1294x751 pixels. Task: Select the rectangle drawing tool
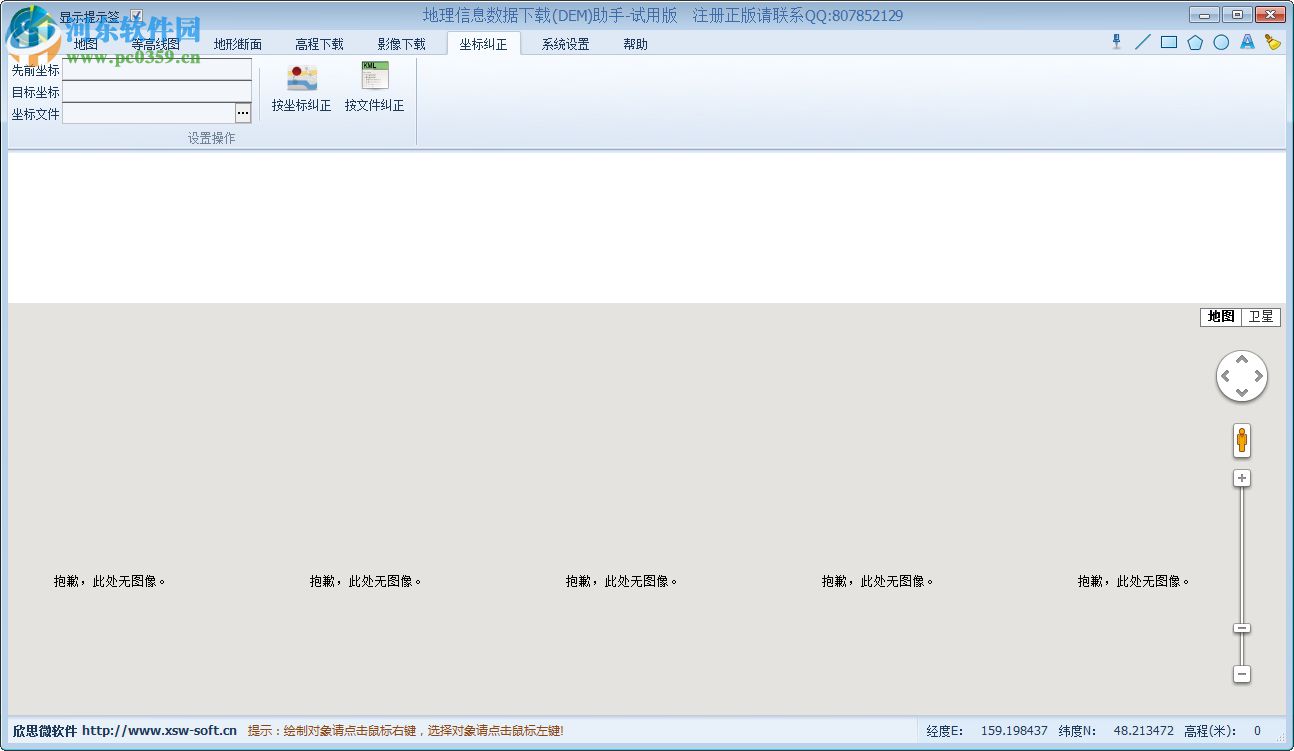pyautogui.click(x=1169, y=42)
